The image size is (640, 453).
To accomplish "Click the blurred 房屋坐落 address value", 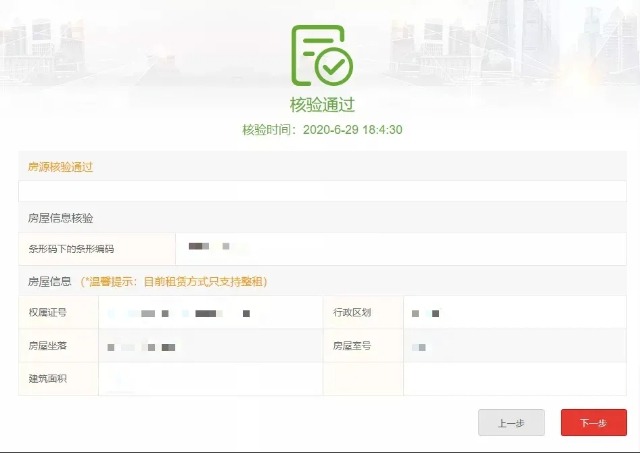I will tap(141, 347).
